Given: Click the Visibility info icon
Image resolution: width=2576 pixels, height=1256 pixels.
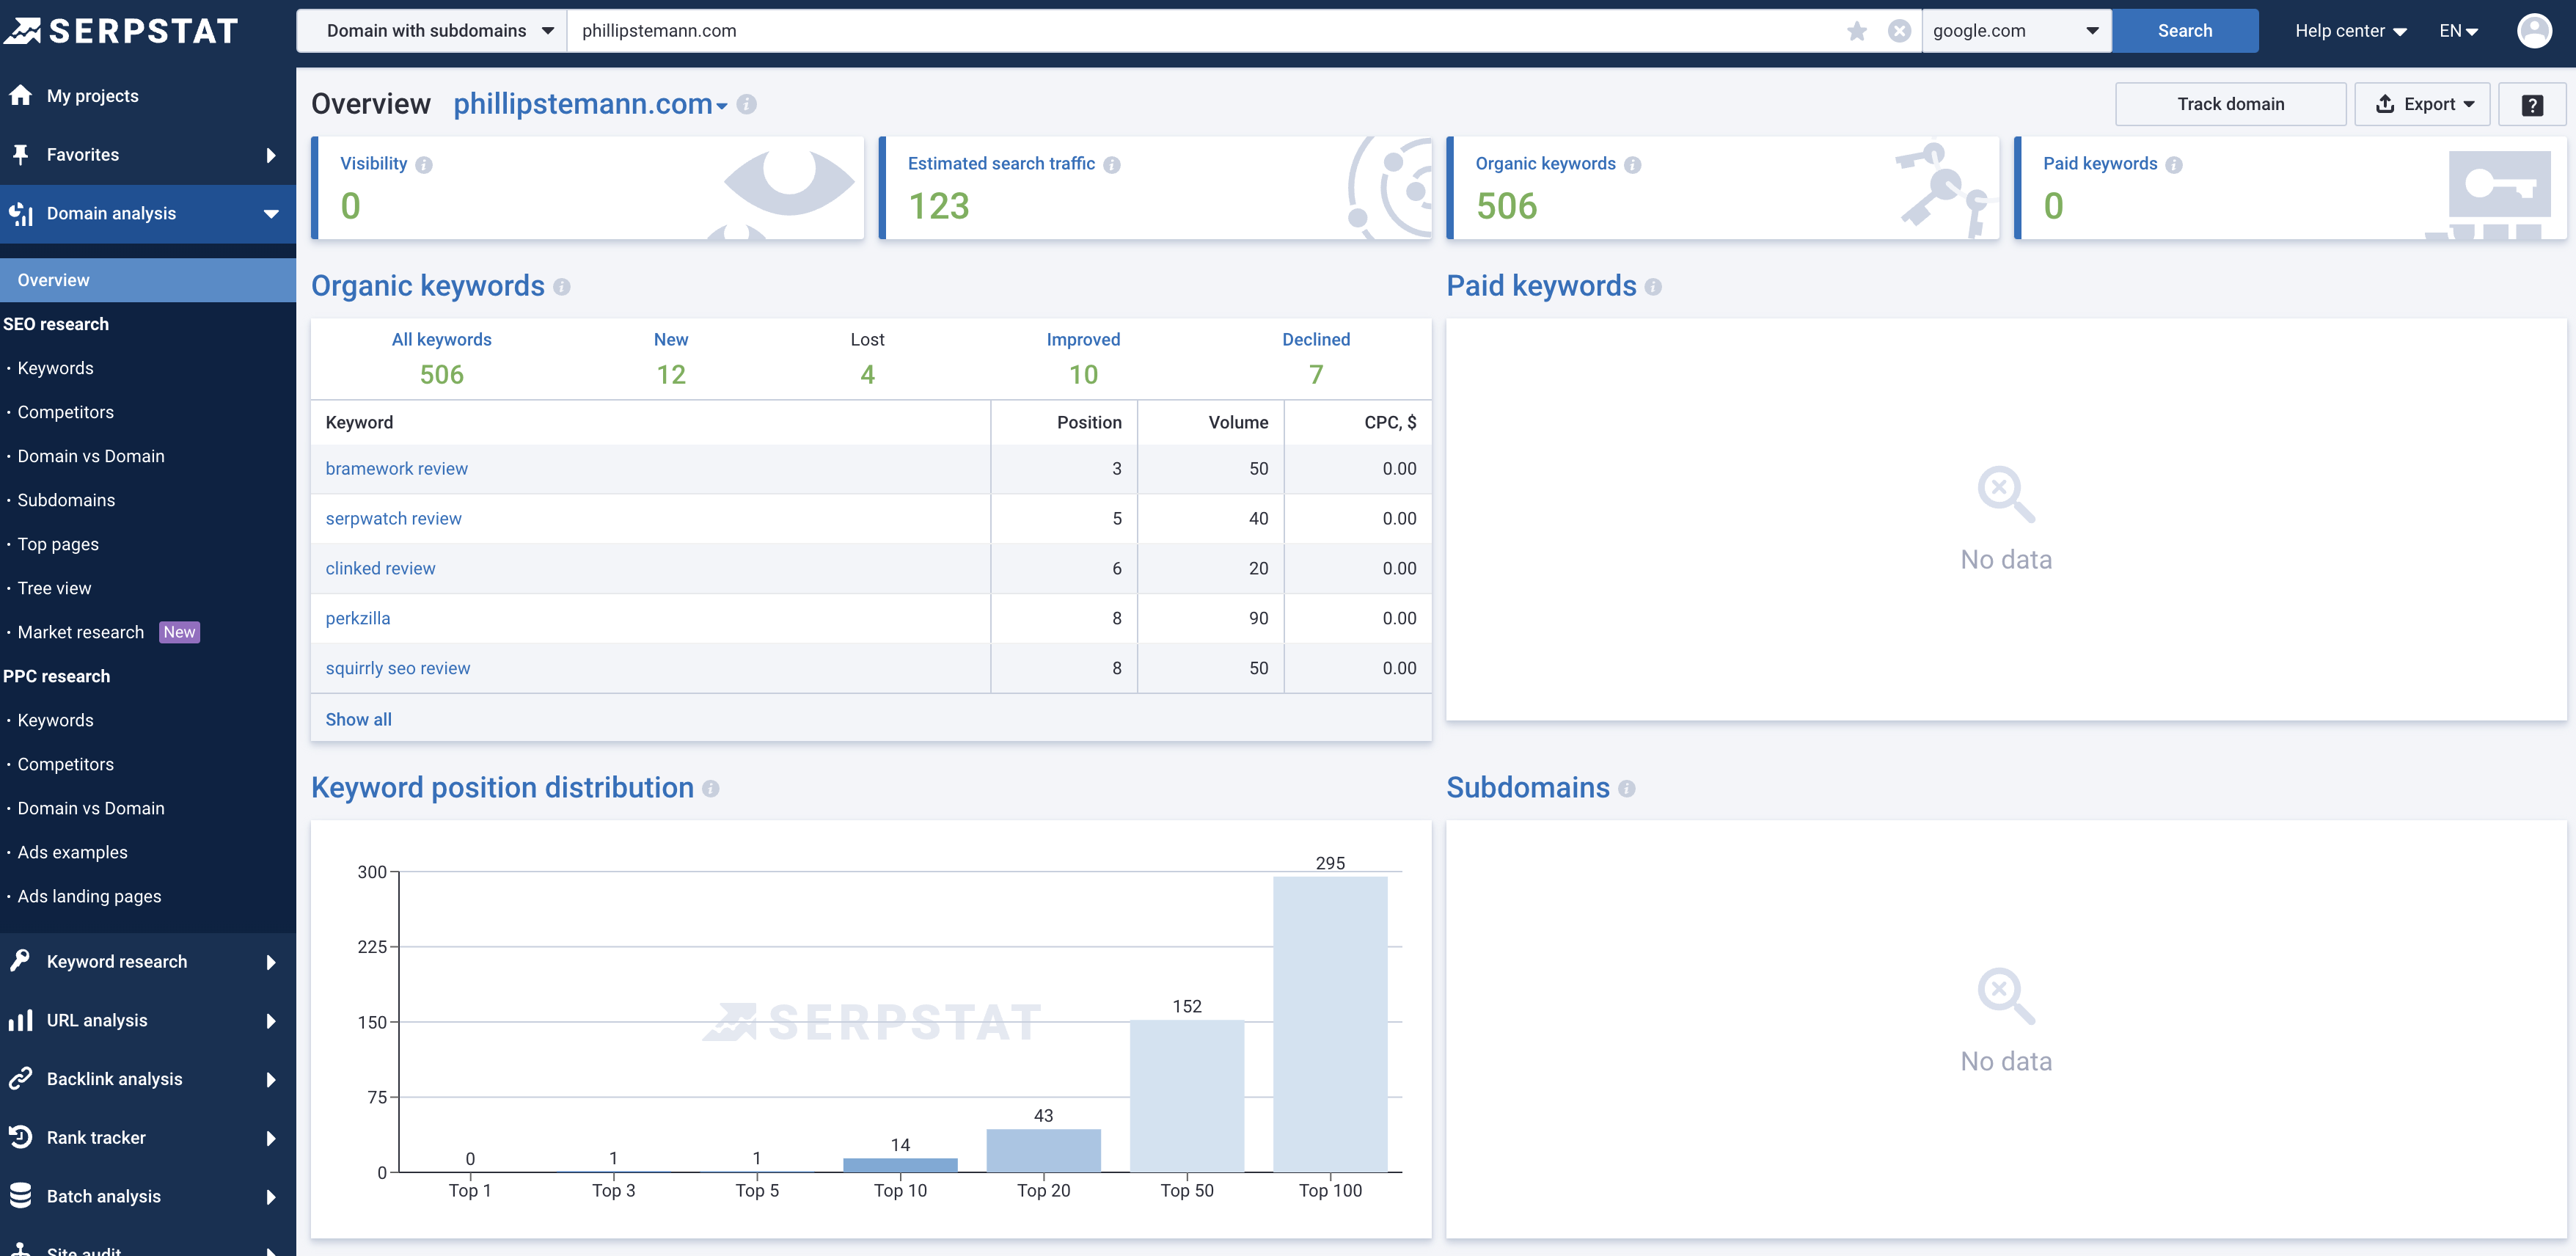Looking at the screenshot, I should pos(424,165).
